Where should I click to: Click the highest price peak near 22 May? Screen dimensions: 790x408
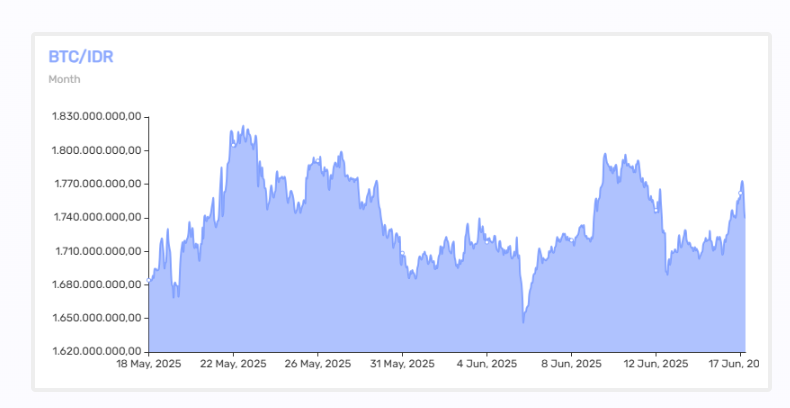coord(243,128)
